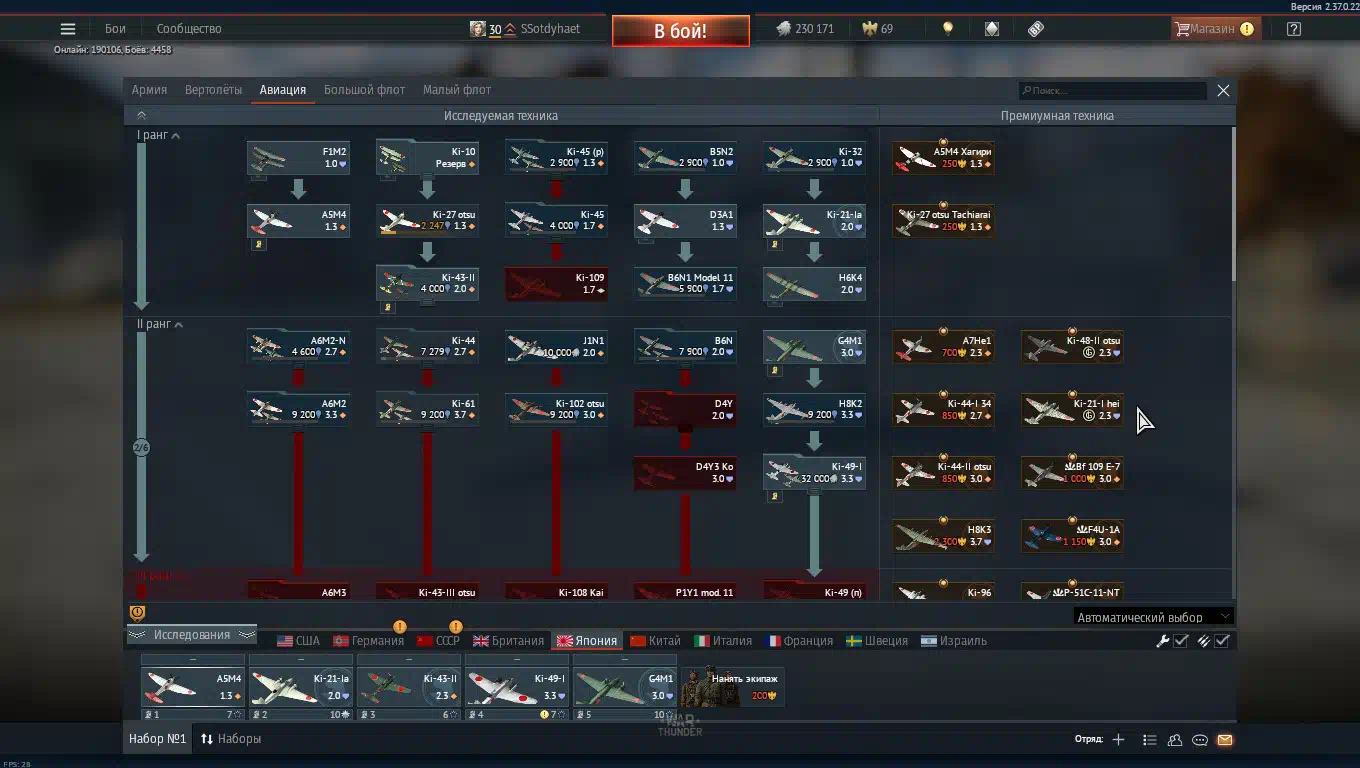1360x768 pixels.
Task: Collapse all ranks with double chevron
Action: point(141,115)
